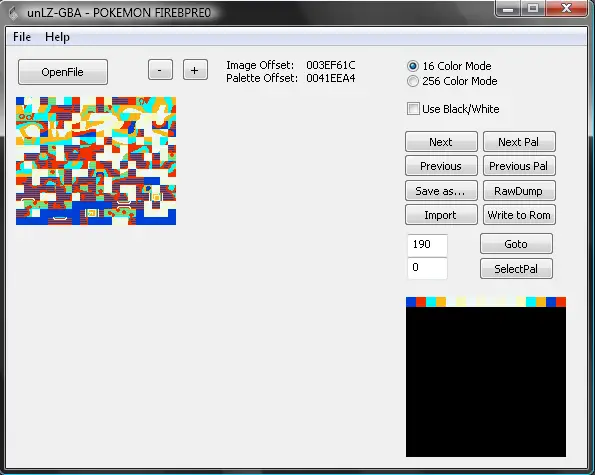The width and height of the screenshot is (595, 475).
Task: Open the File menu
Action: pyautogui.click(x=22, y=37)
